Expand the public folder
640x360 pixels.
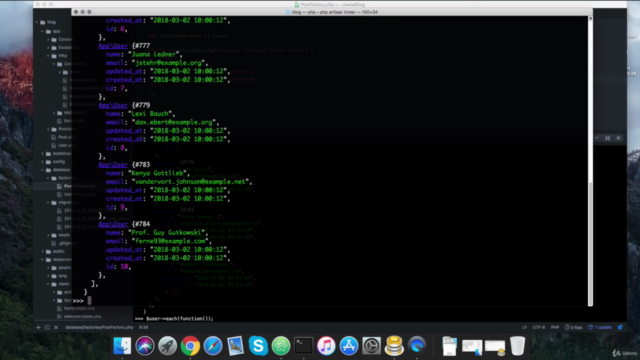pyautogui.click(x=42, y=251)
